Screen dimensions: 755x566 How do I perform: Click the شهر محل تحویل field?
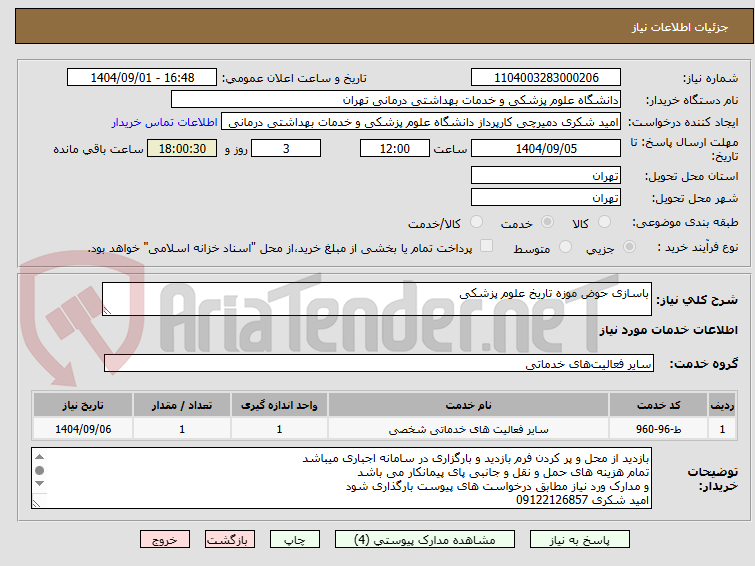point(546,197)
